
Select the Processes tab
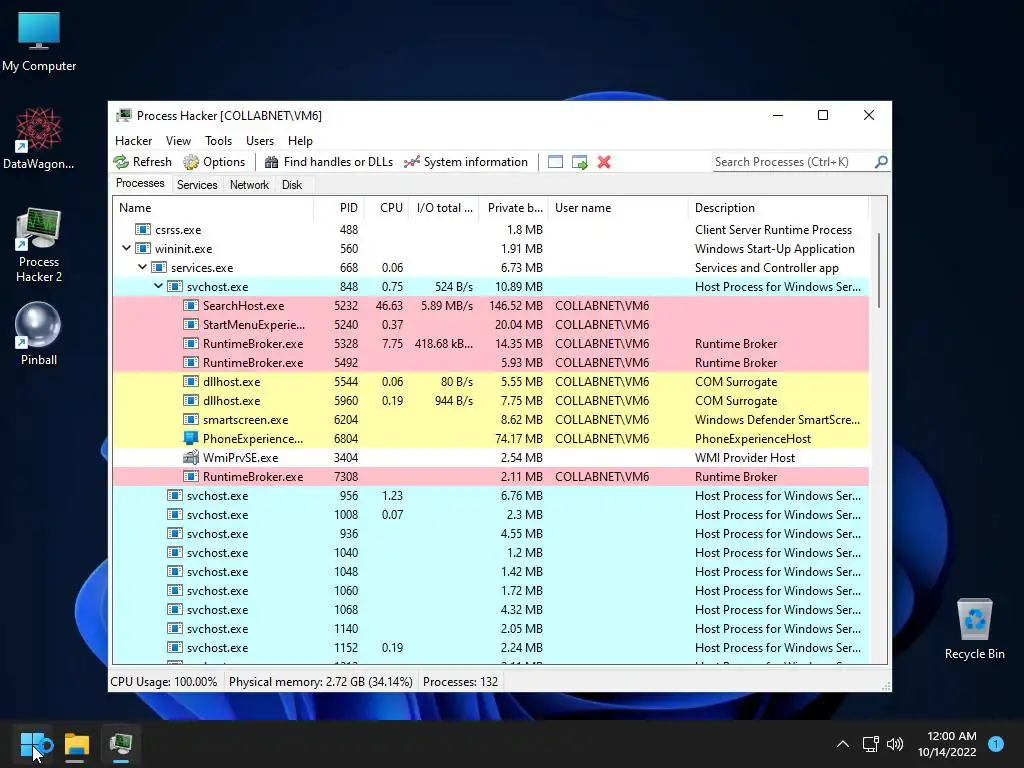pos(140,184)
